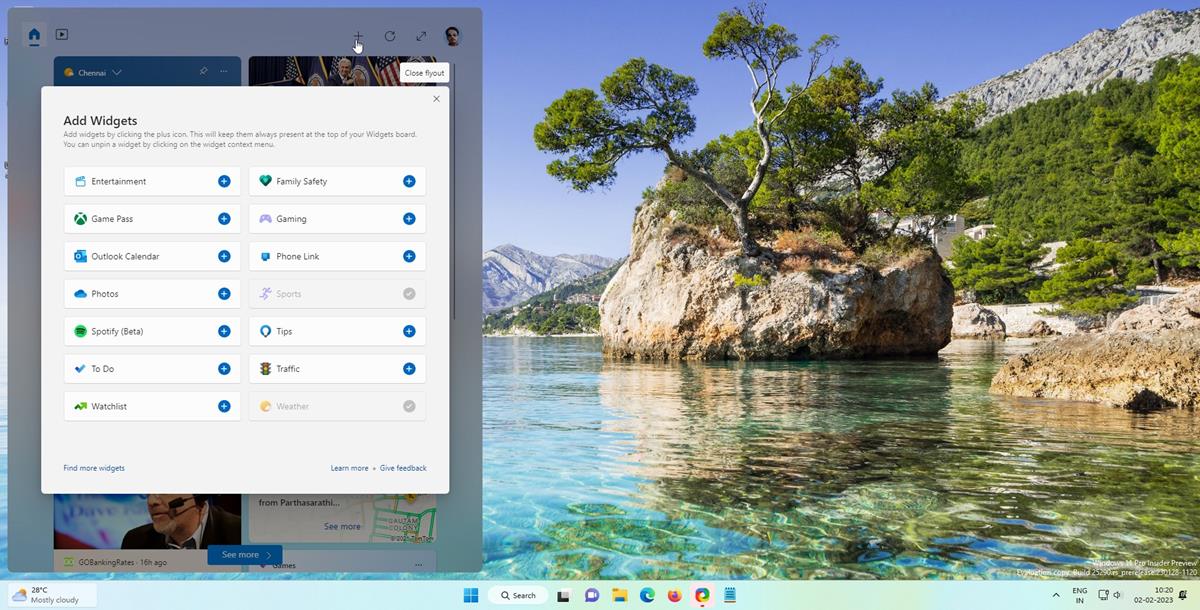Open the Widgets video tab
The height and width of the screenshot is (610, 1200).
[62, 35]
